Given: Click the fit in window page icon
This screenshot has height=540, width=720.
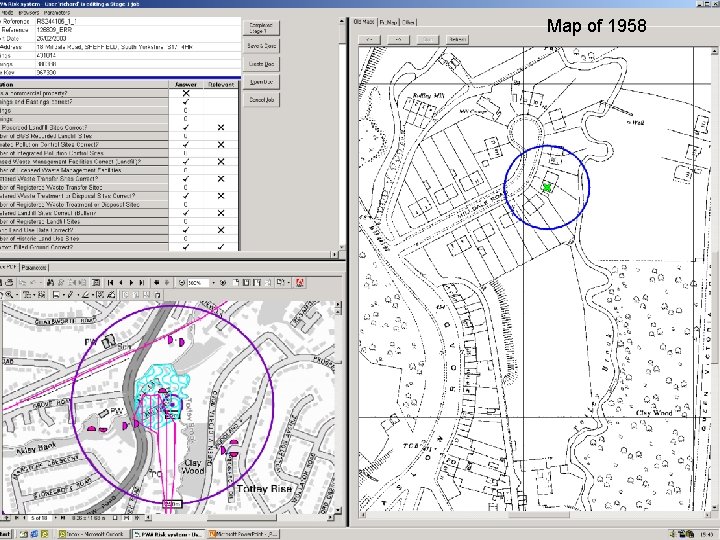Looking at the screenshot, I should coord(246,283).
